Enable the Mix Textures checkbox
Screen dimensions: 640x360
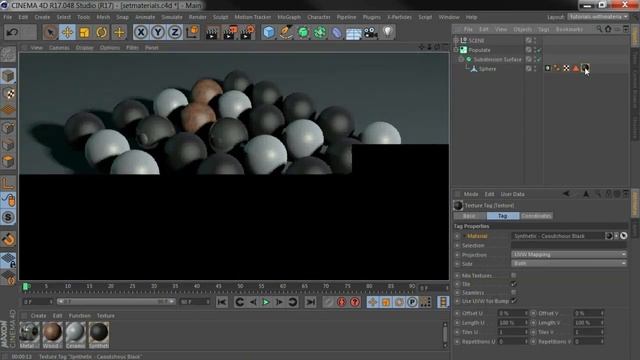tap(513, 276)
